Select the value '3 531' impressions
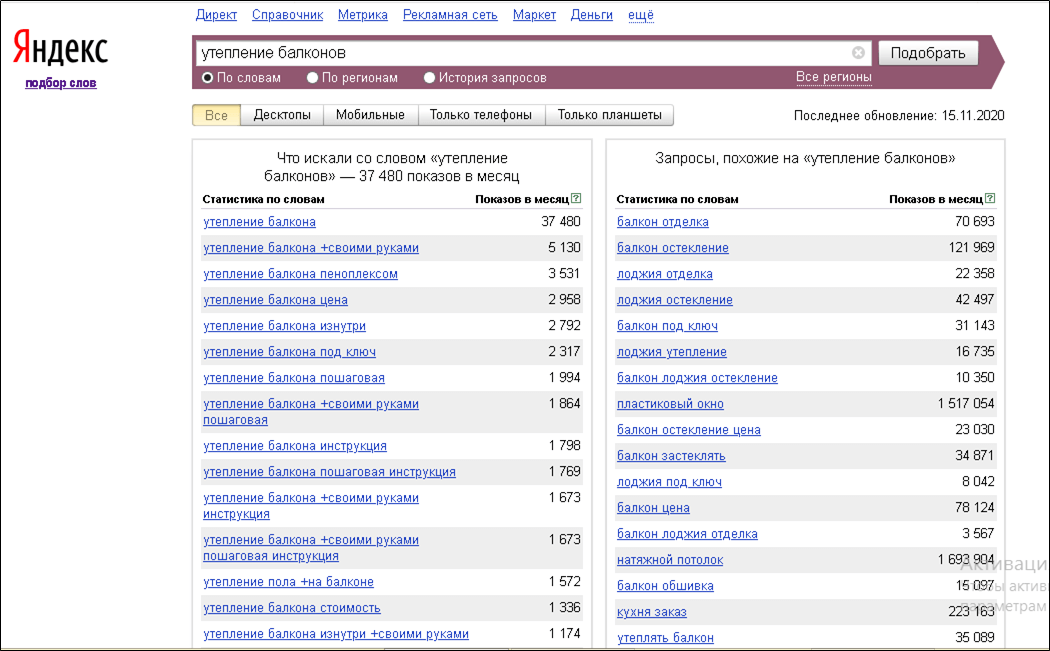1050x651 pixels. 564,274
